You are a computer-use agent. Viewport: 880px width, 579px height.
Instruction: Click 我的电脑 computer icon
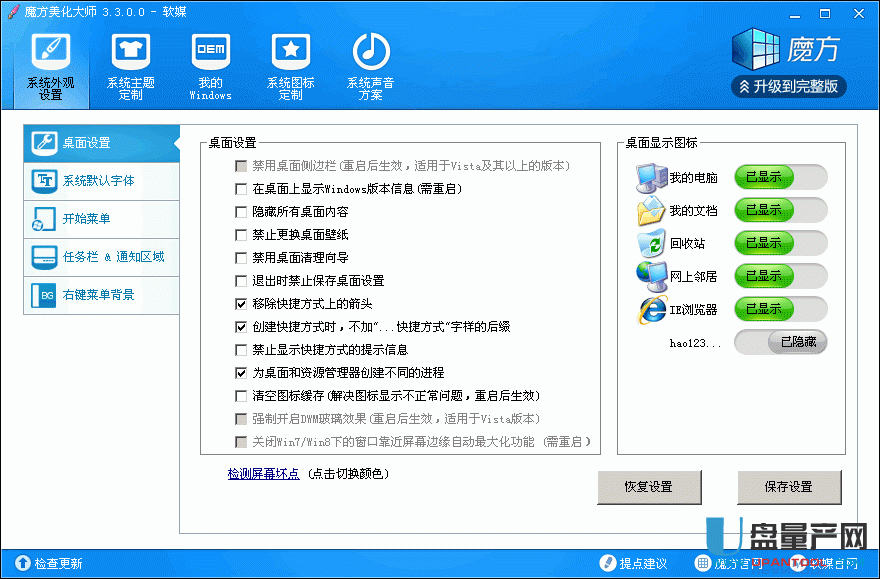[x=651, y=178]
